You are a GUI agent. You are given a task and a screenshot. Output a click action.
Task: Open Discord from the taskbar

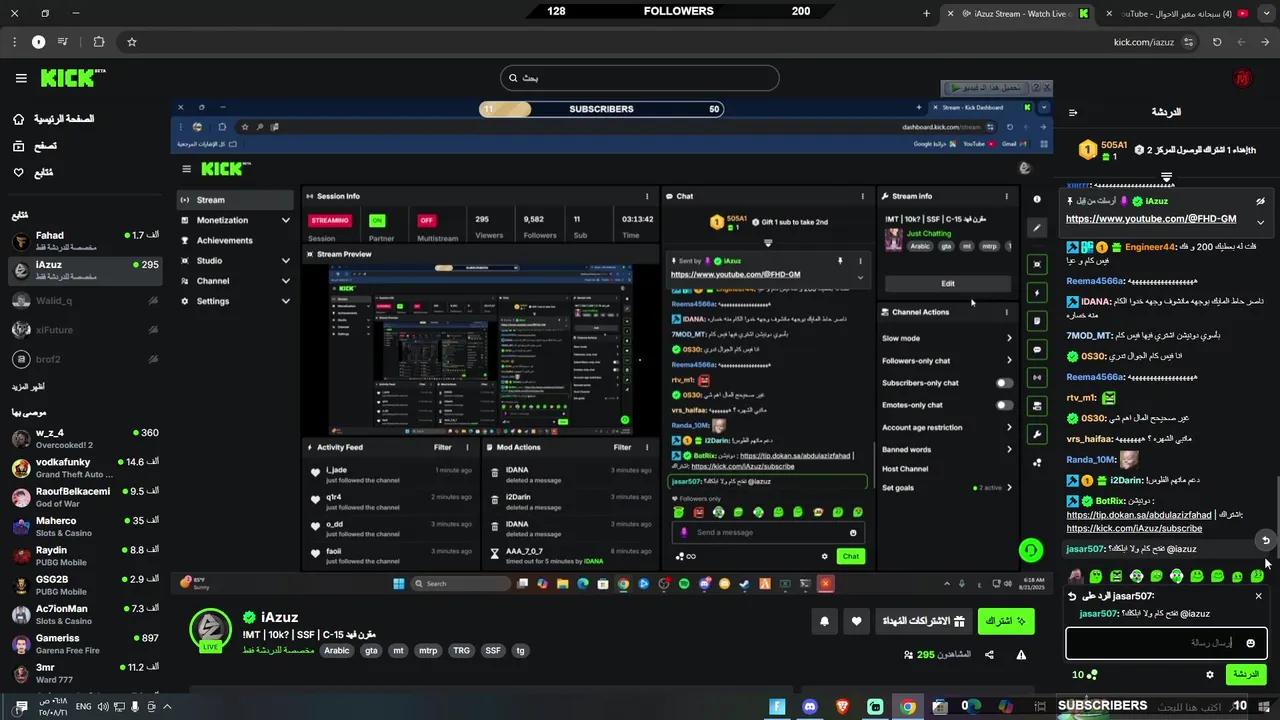click(x=810, y=707)
